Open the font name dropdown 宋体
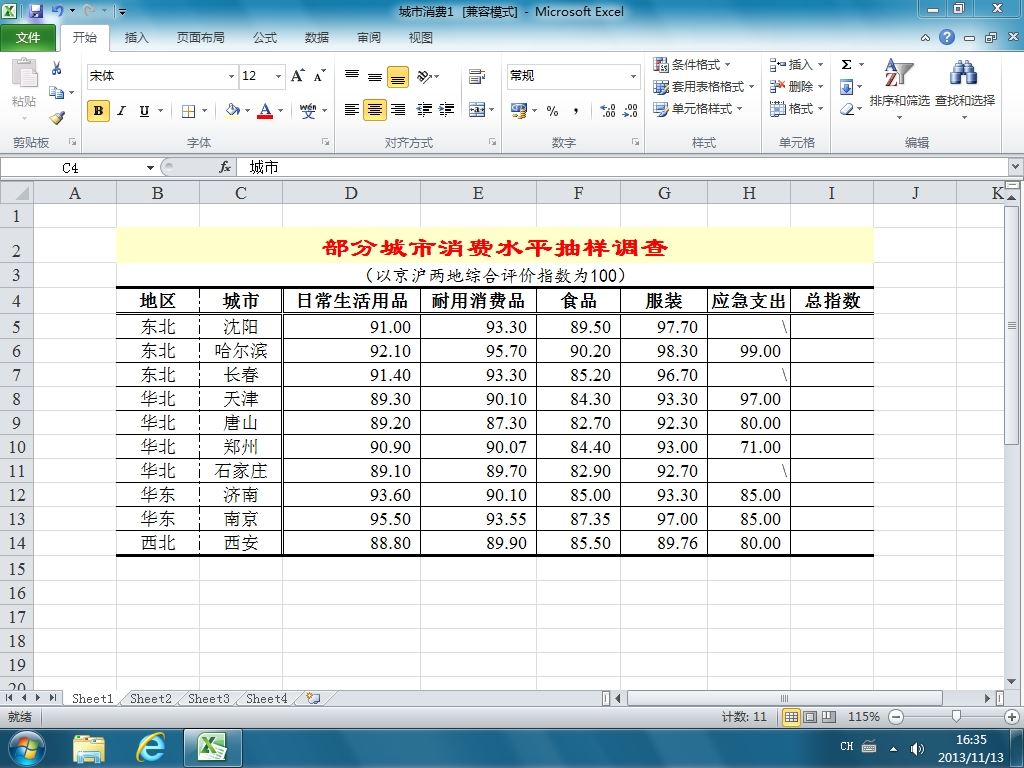 pyautogui.click(x=231, y=76)
